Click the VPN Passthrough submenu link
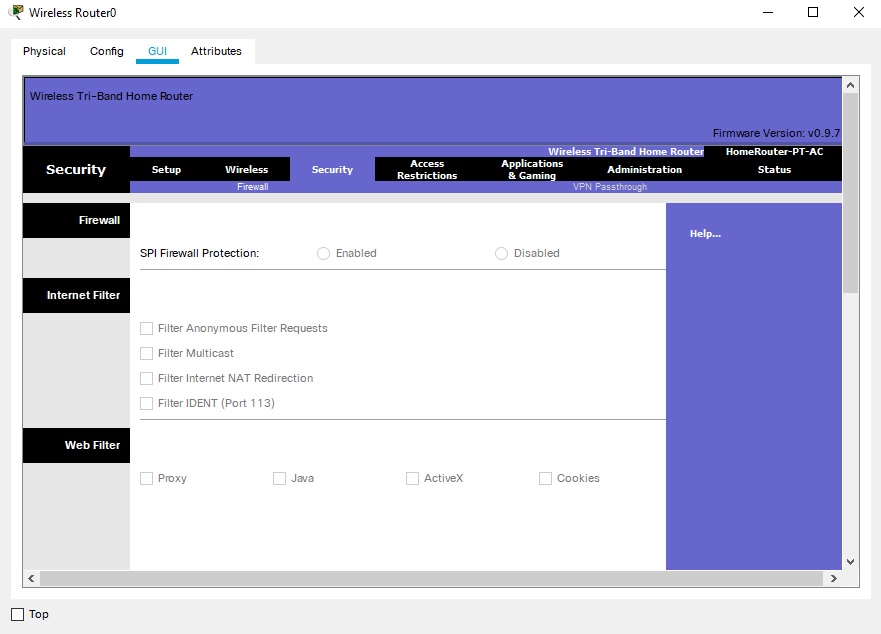The image size is (881, 634). pos(609,187)
